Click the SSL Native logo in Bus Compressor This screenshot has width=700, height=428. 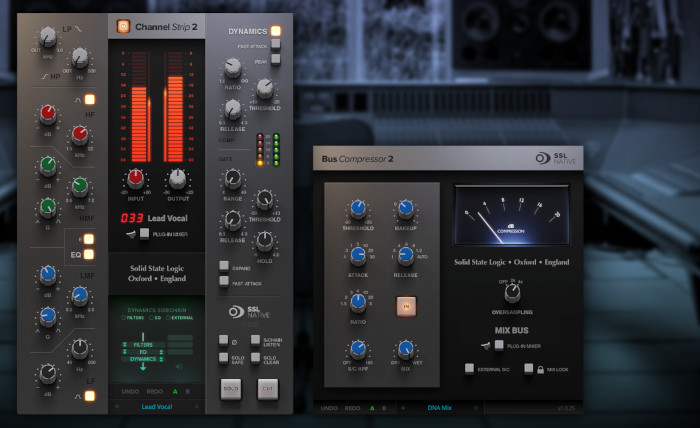[556, 158]
